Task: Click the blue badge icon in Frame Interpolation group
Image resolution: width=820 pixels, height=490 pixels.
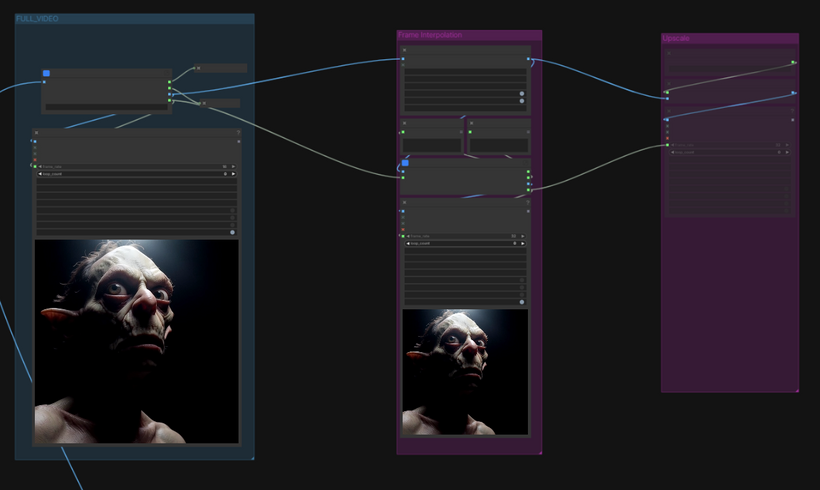Action: pos(405,162)
